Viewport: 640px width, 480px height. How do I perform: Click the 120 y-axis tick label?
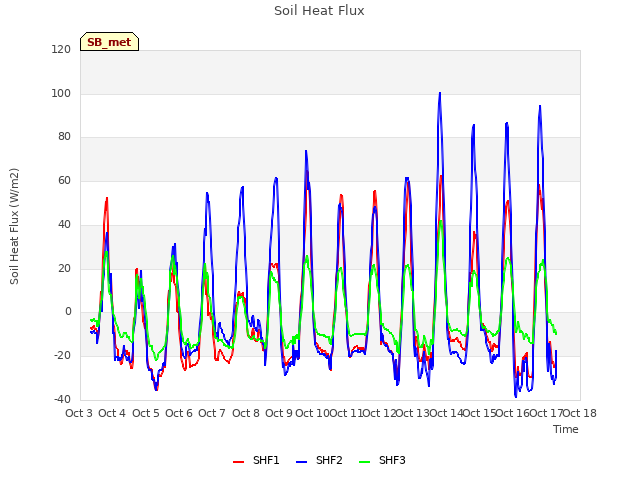pos(61,49)
